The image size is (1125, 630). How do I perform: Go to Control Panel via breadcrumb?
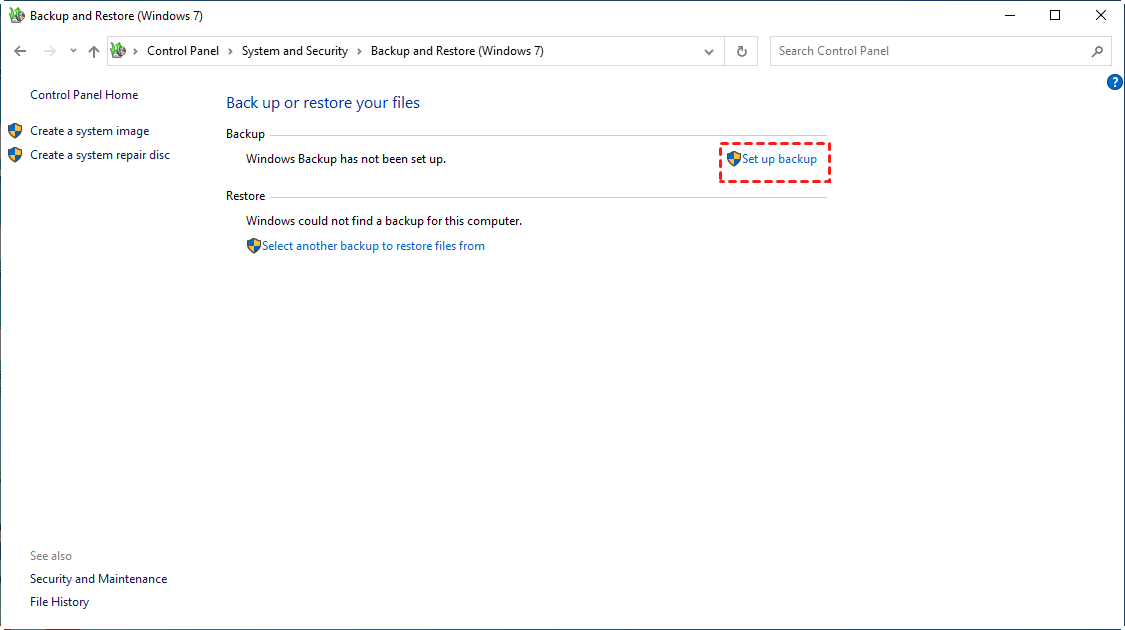coord(183,50)
